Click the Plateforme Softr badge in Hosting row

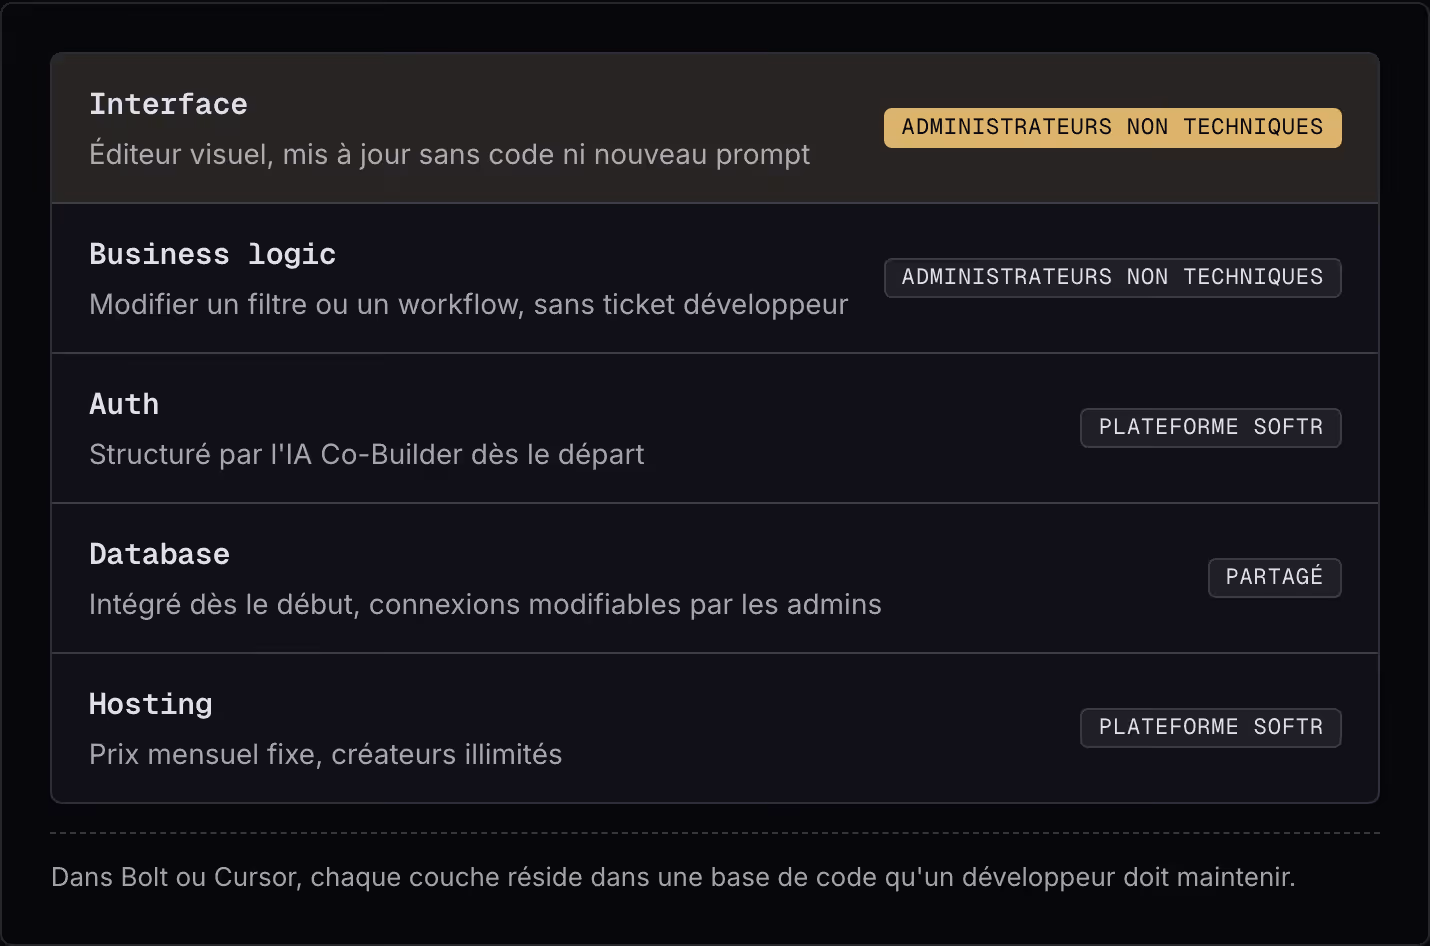1210,728
